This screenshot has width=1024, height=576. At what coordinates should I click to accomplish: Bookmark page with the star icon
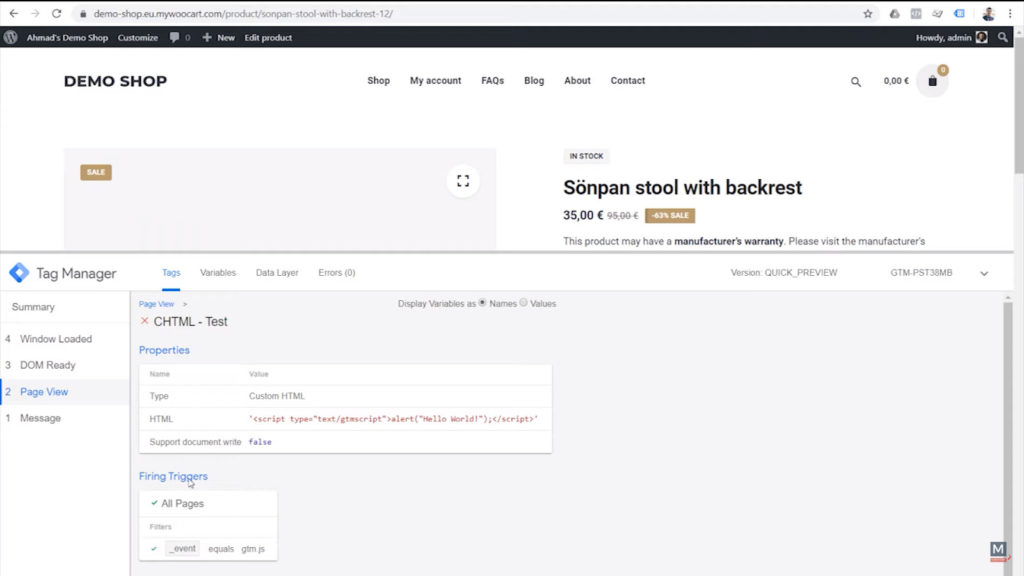[867, 14]
